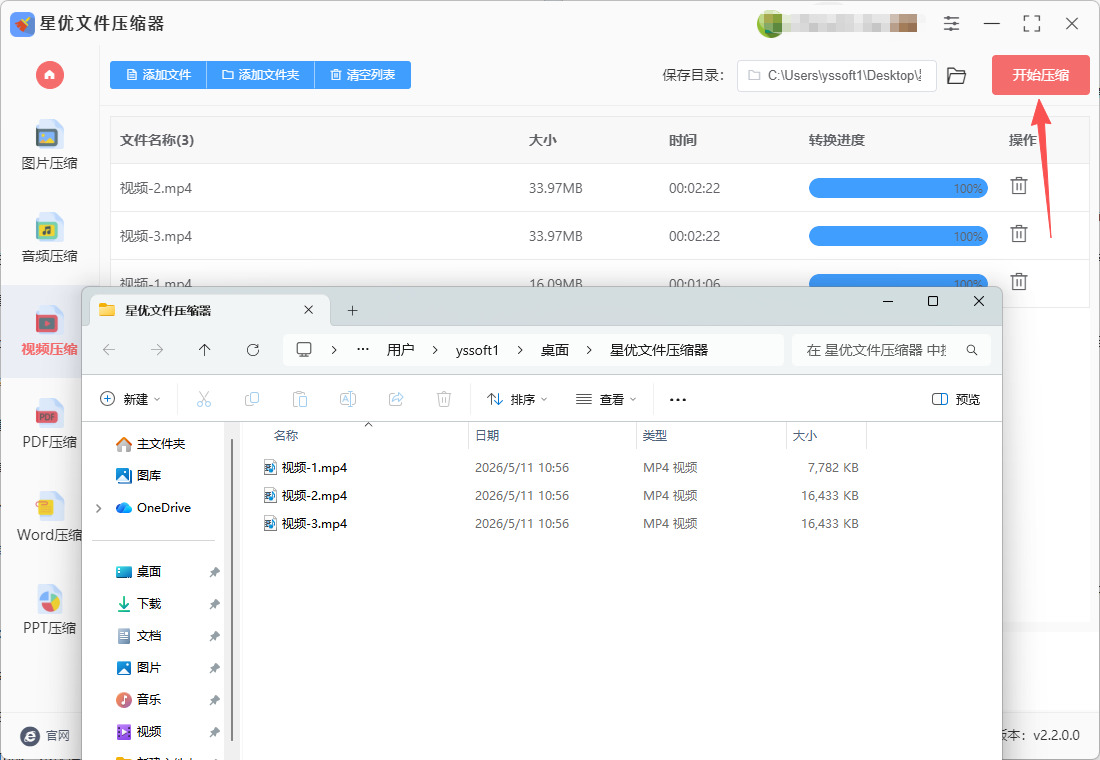Image resolution: width=1100 pixels, height=760 pixels.
Task: Click the Rename icon in Explorer
Action: (x=347, y=399)
